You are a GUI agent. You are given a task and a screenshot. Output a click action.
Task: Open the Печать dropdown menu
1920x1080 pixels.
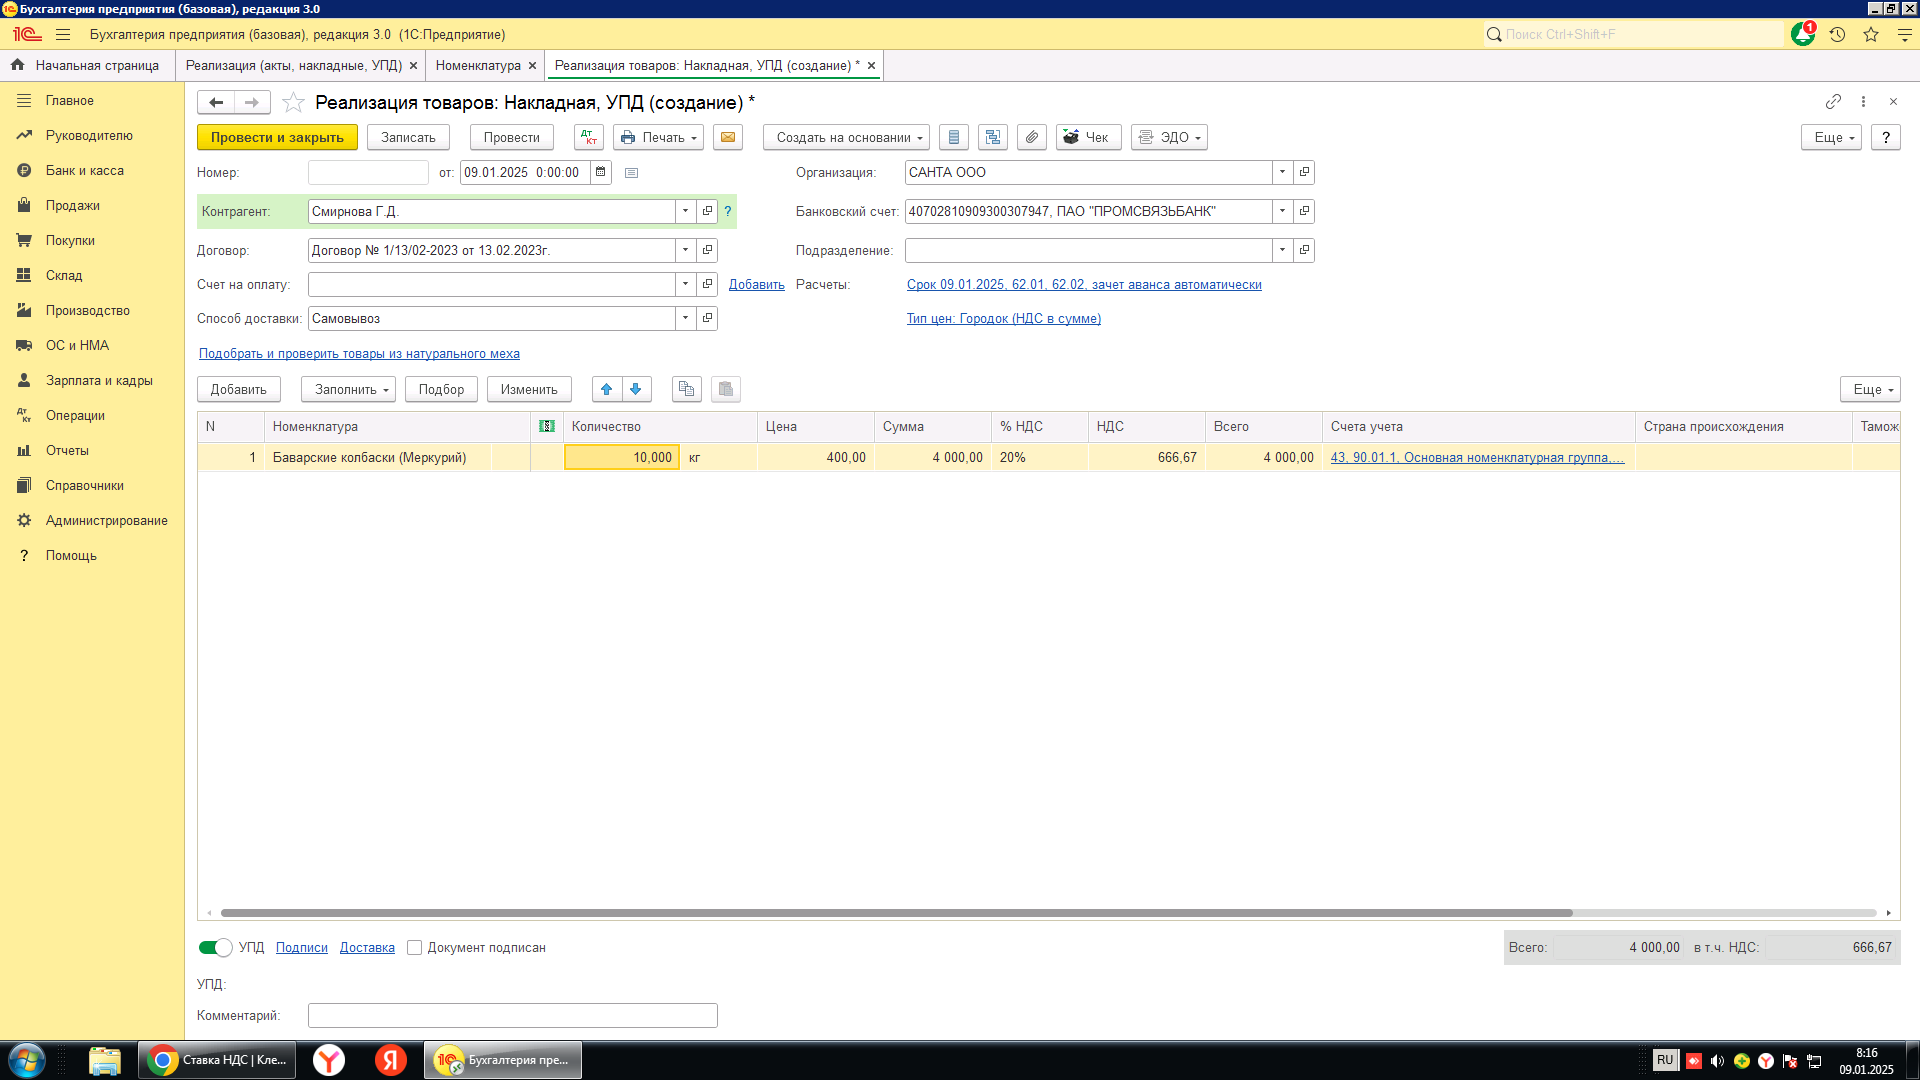coord(659,137)
